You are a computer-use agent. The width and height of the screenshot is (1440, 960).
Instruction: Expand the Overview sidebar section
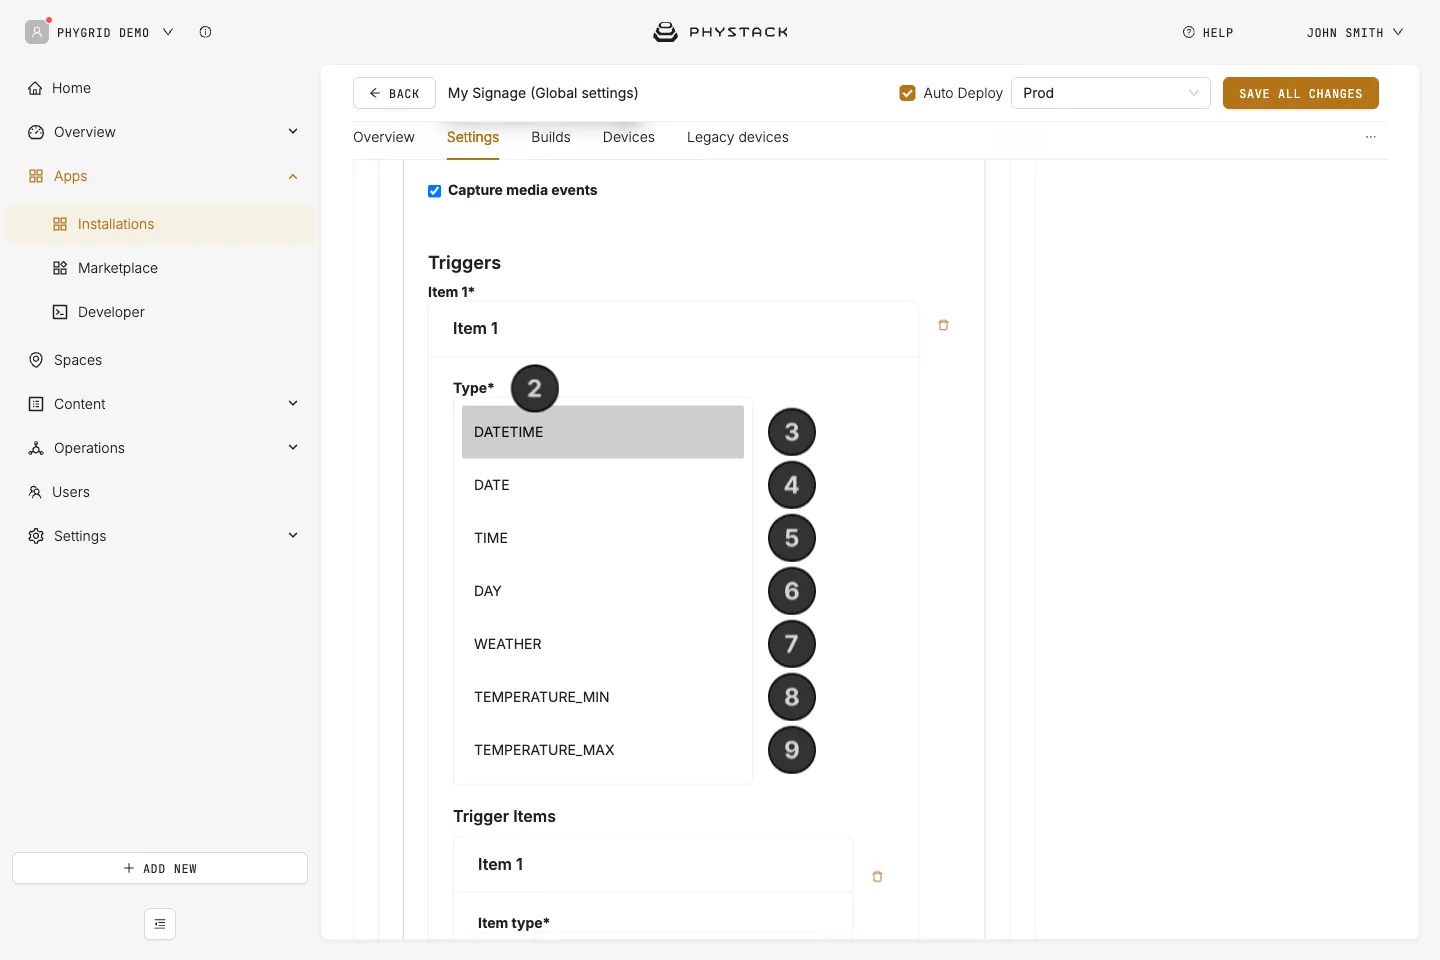293,131
